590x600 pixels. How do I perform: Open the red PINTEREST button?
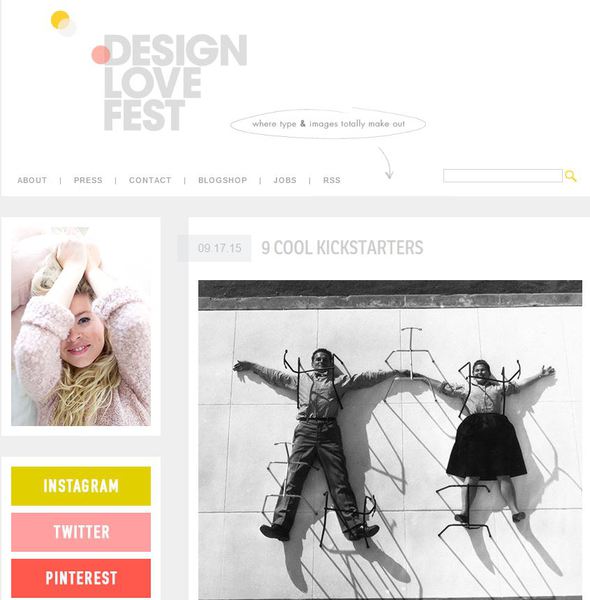pyautogui.click(x=81, y=578)
